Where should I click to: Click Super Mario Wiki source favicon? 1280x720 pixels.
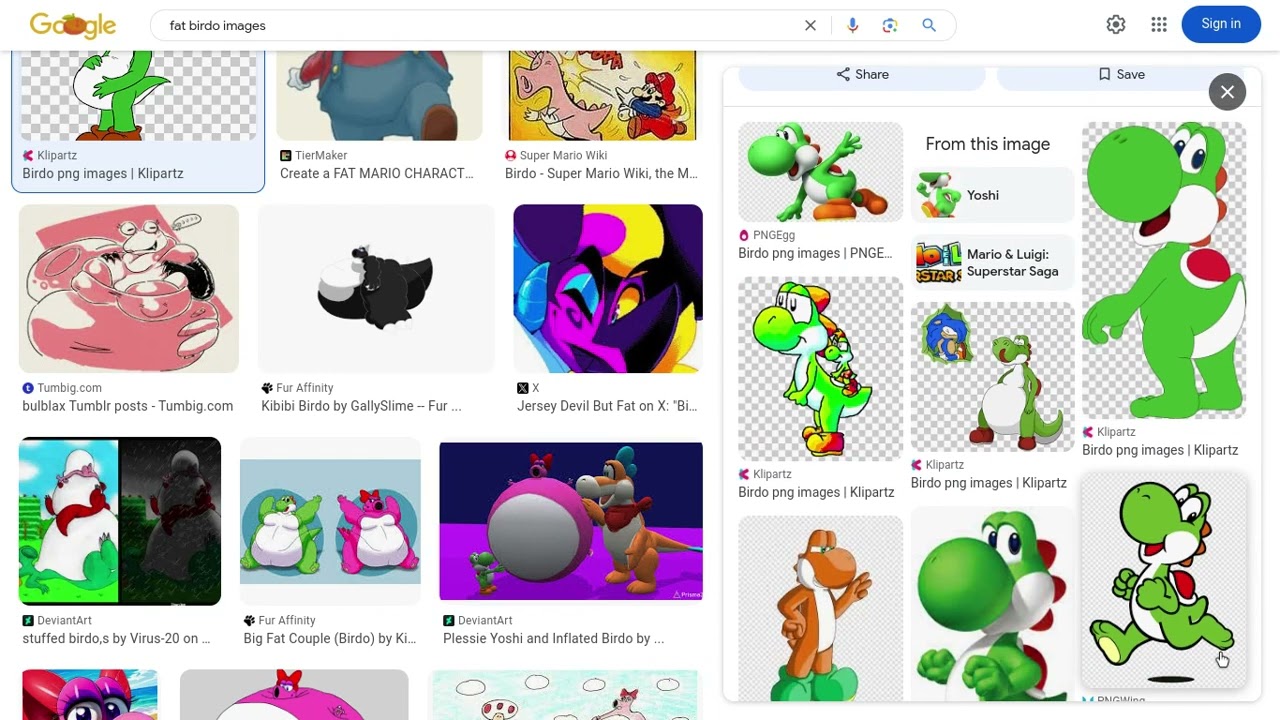click(511, 156)
